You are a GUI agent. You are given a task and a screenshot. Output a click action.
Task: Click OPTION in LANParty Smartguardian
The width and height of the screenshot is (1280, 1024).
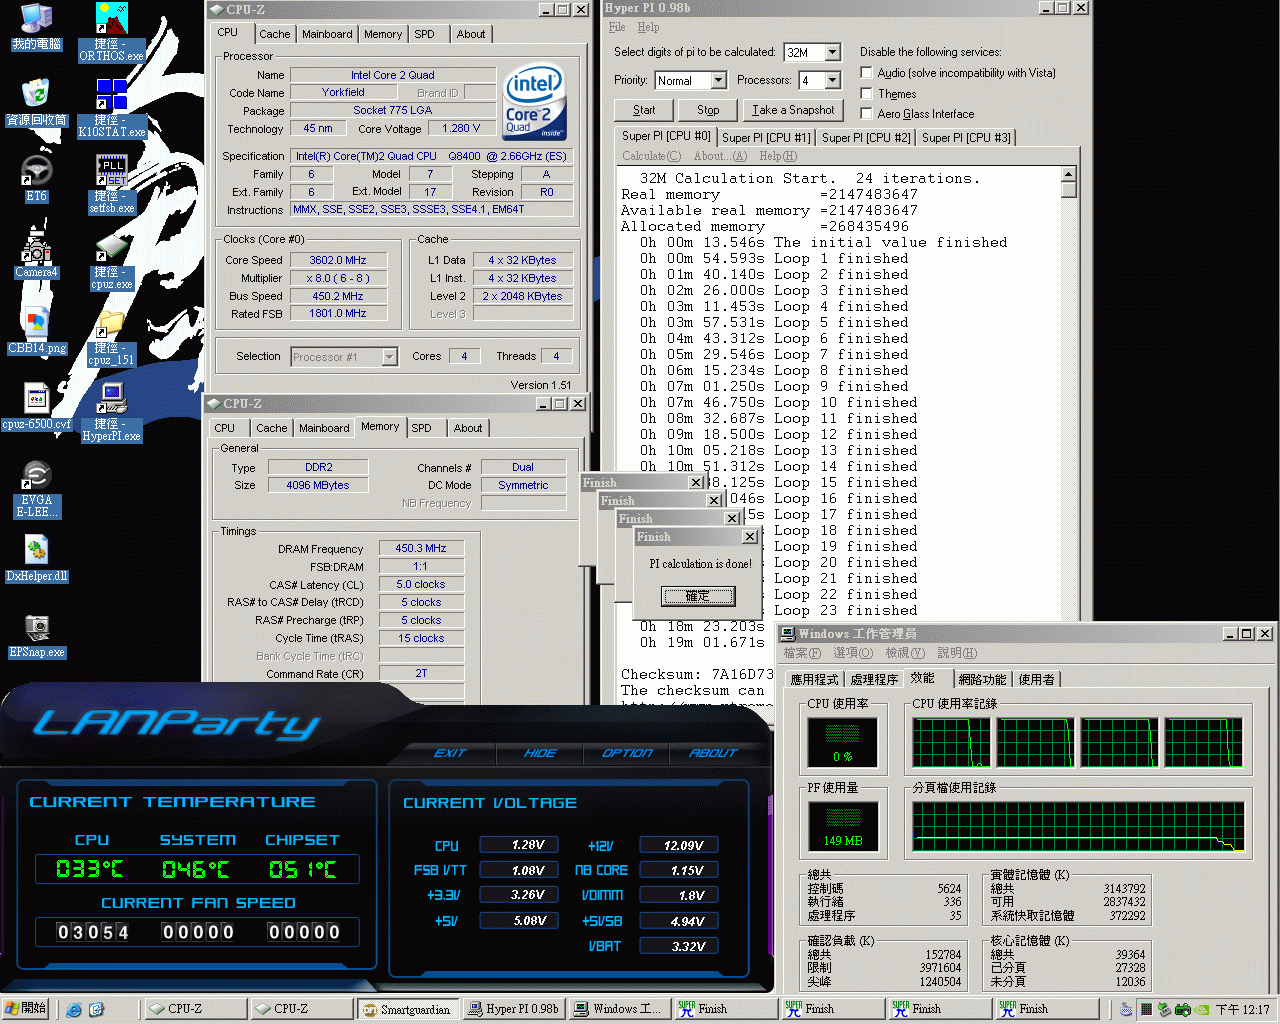coord(627,753)
